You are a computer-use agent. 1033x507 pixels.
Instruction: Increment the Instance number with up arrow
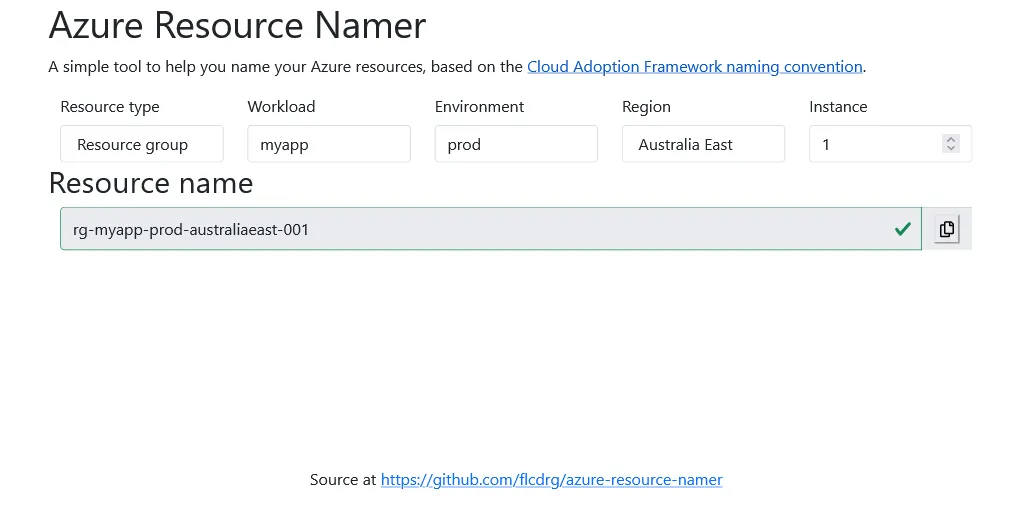coord(951,139)
